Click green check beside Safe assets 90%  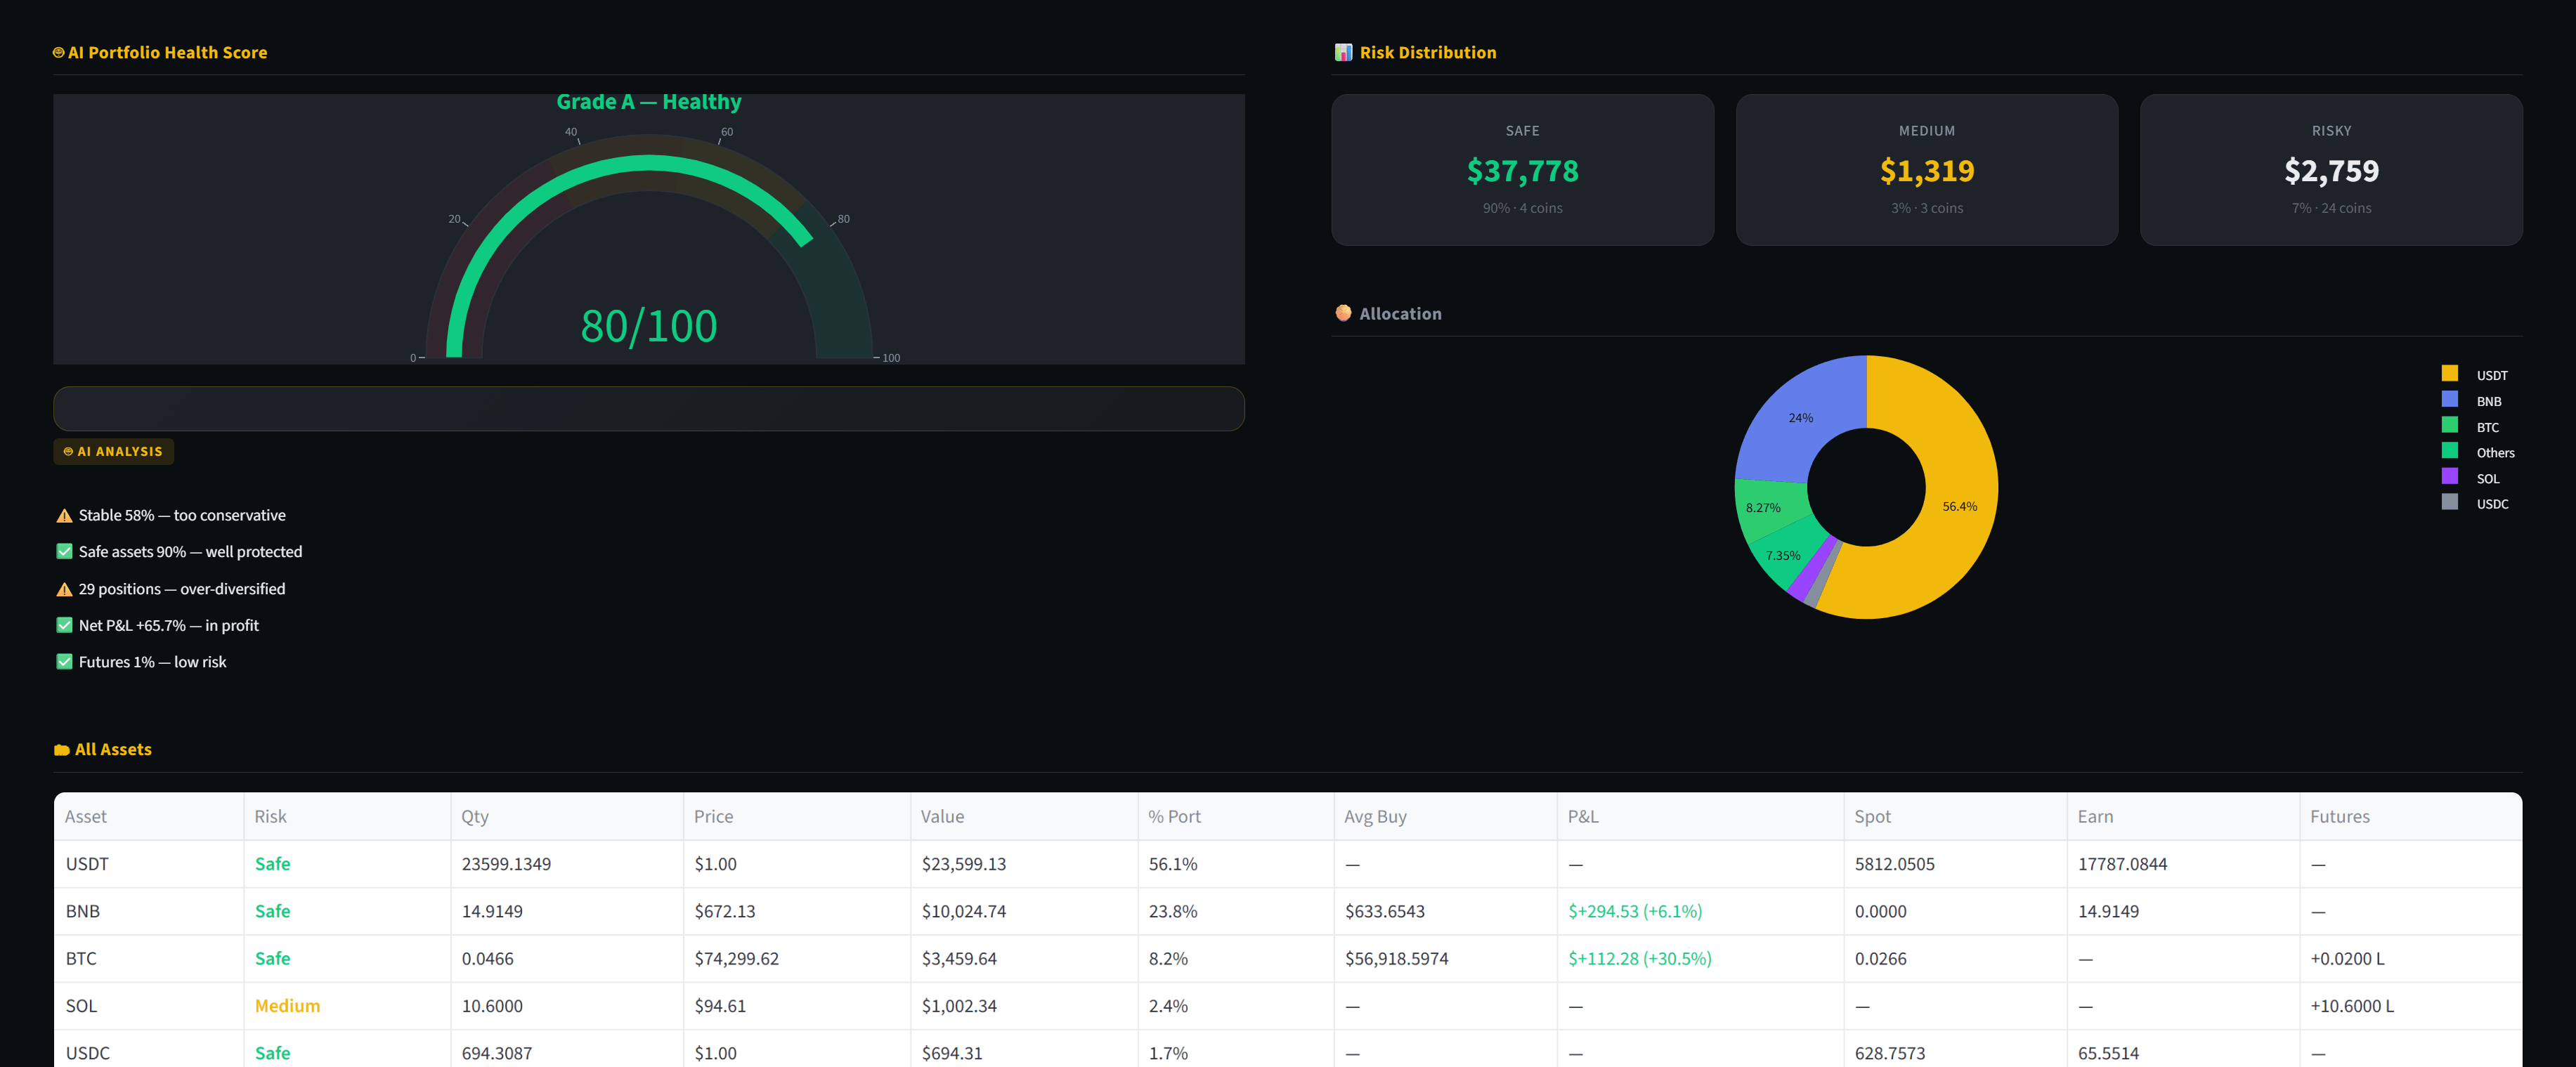pos(64,552)
